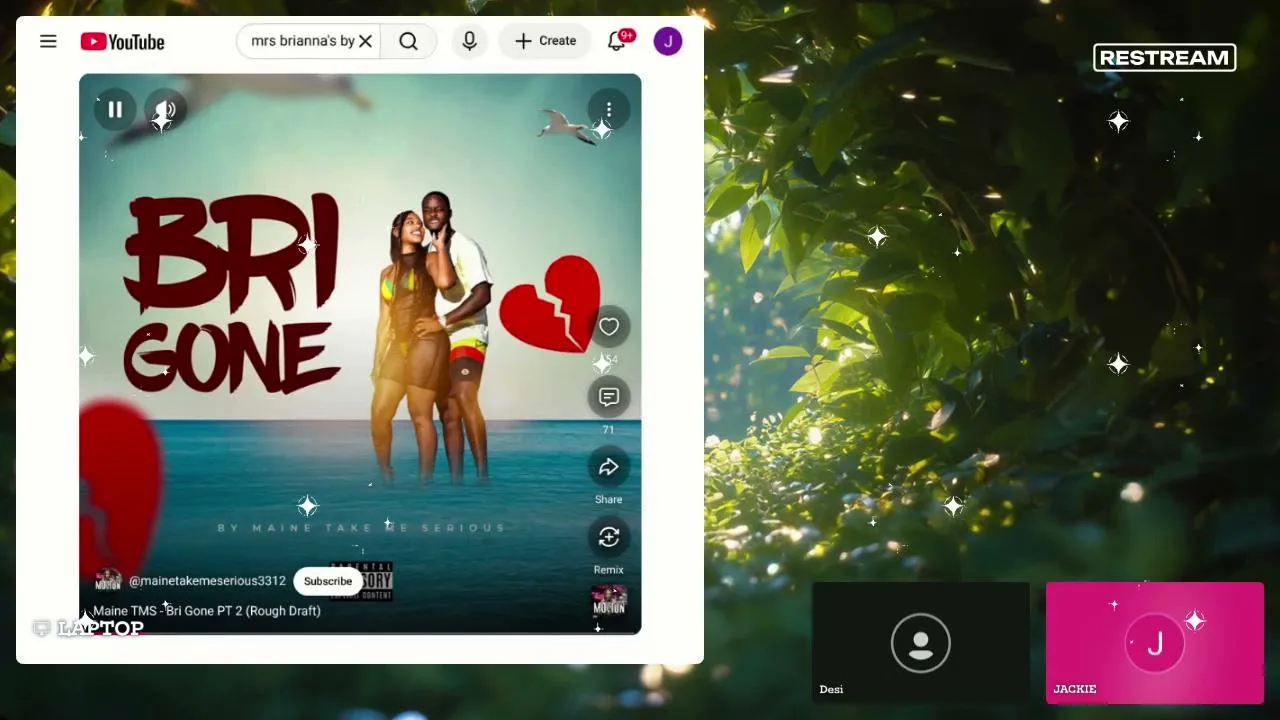1280x720 pixels.
Task: Open the Short's three-dot more options
Action: coord(609,110)
